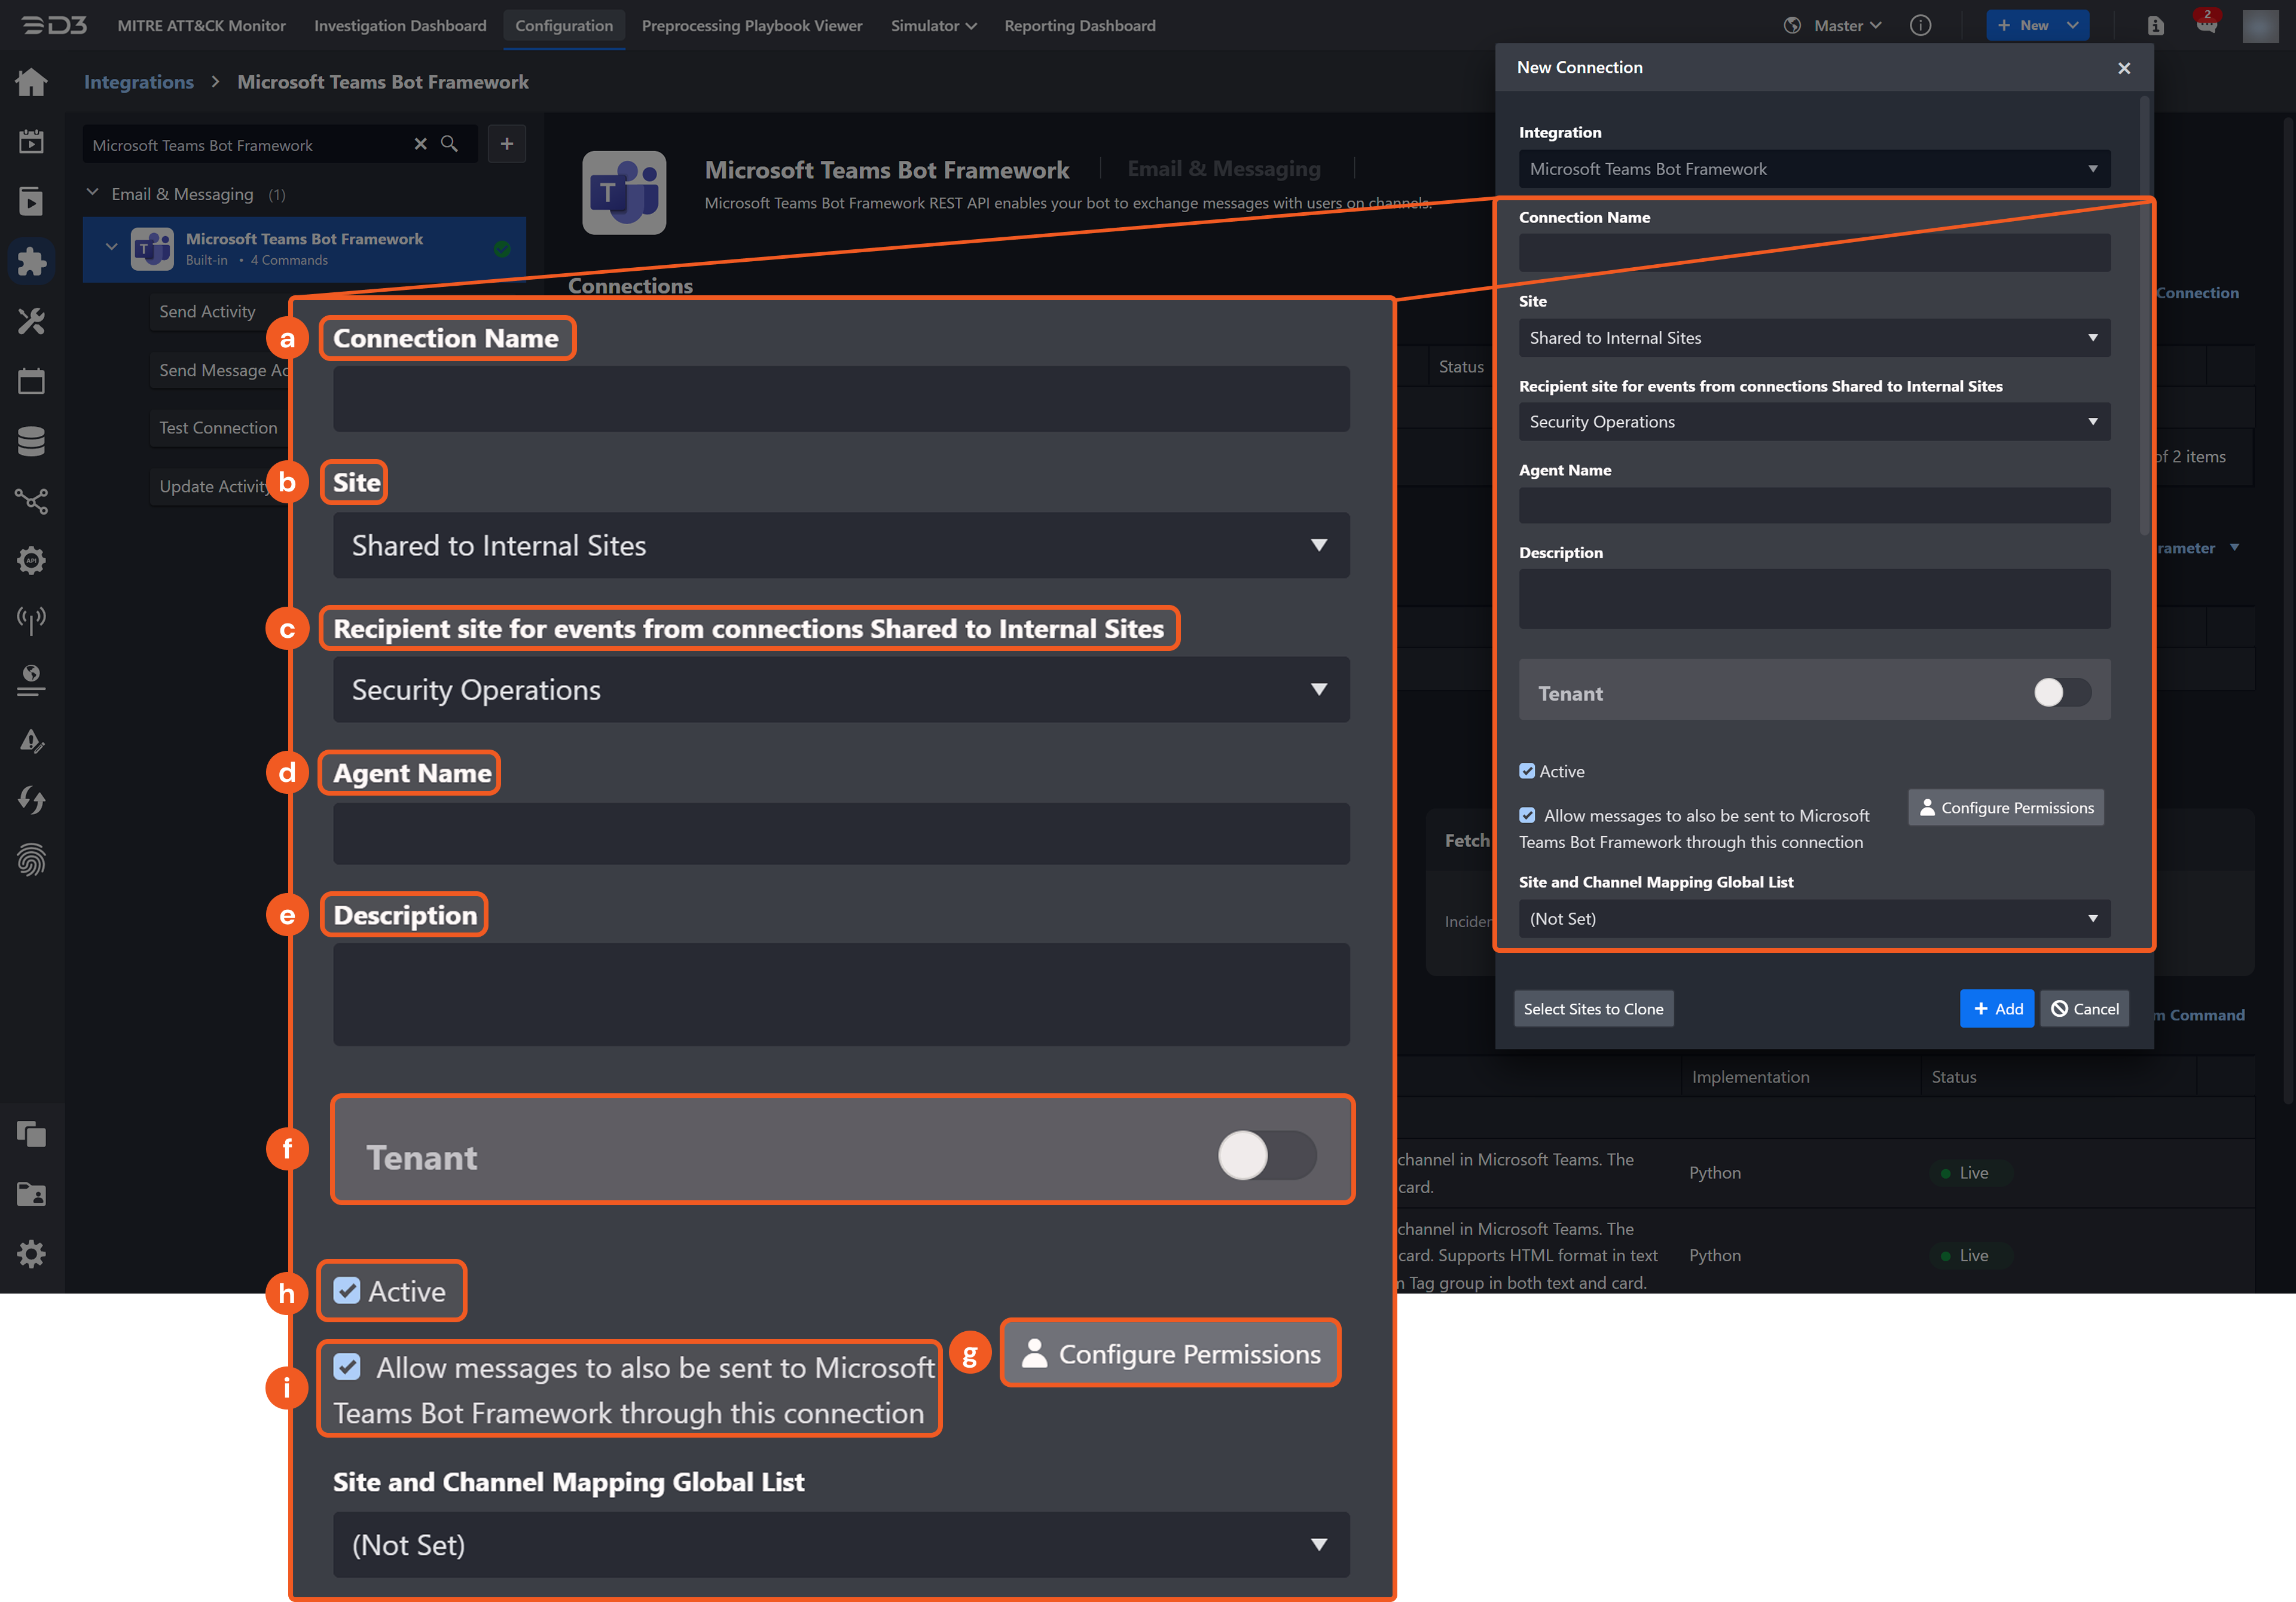Viewport: 2296px width, 1602px height.
Task: Open the database stack sidebar icon
Action: point(31,441)
